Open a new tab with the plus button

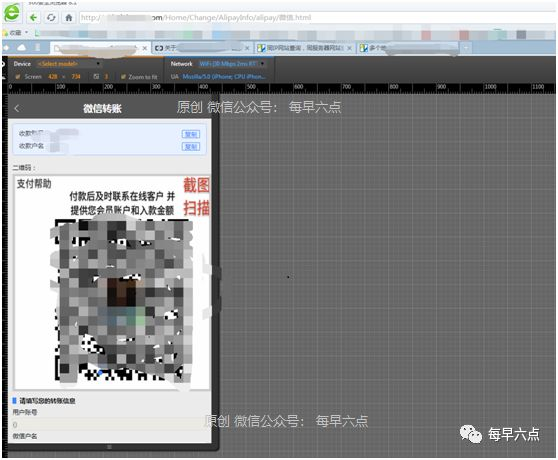point(466,48)
